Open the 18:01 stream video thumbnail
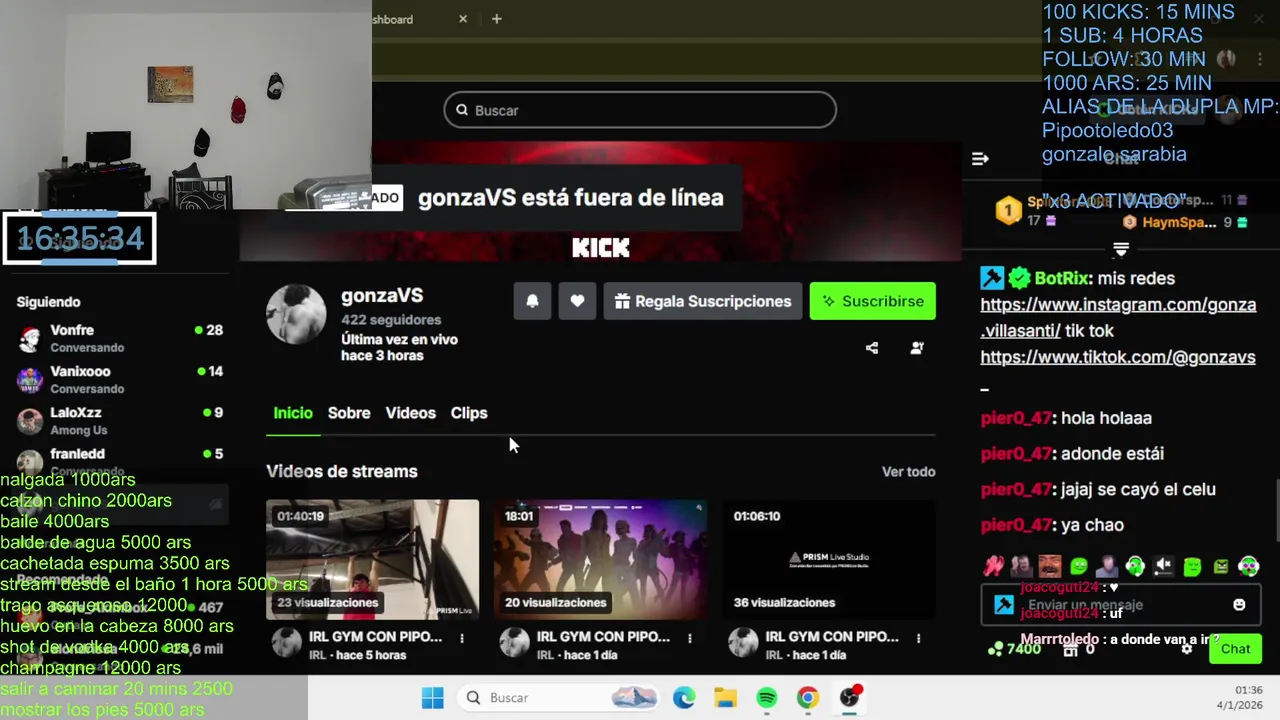The height and width of the screenshot is (720, 1280). [x=600, y=560]
